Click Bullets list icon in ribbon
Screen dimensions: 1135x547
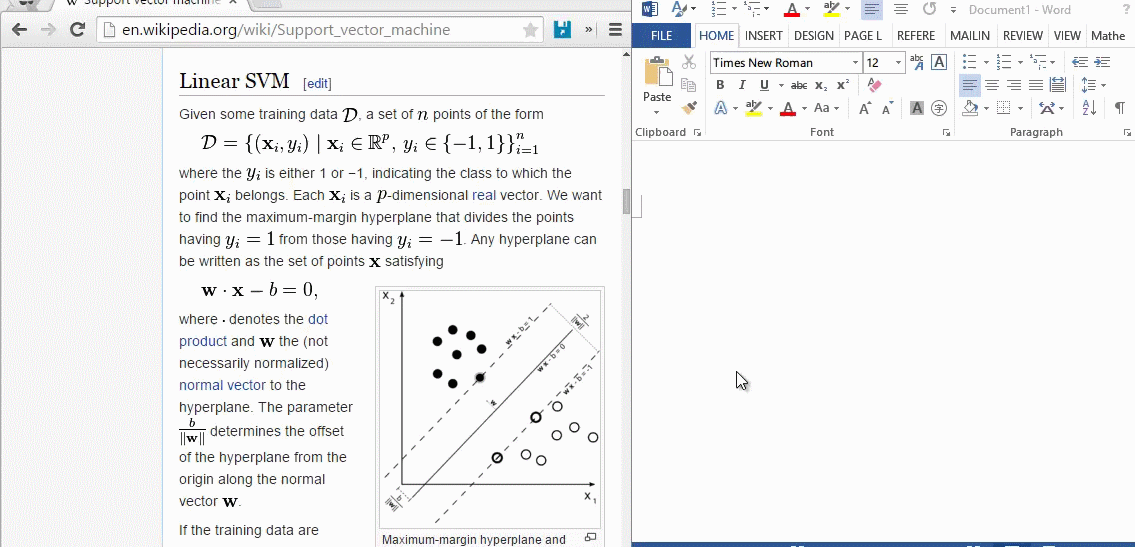pos(970,62)
